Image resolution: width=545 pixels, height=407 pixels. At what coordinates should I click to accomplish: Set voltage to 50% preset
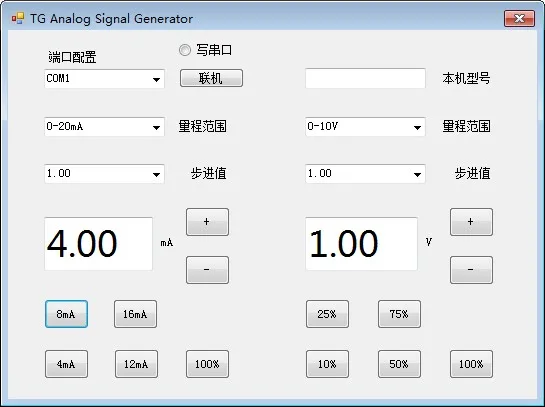[399, 364]
